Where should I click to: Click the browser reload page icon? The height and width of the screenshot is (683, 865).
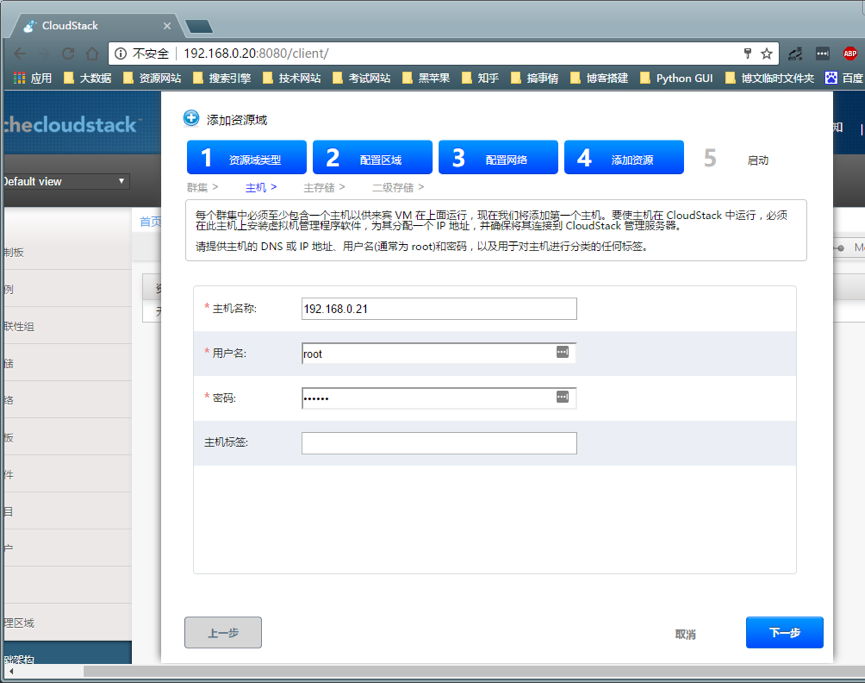click(68, 53)
